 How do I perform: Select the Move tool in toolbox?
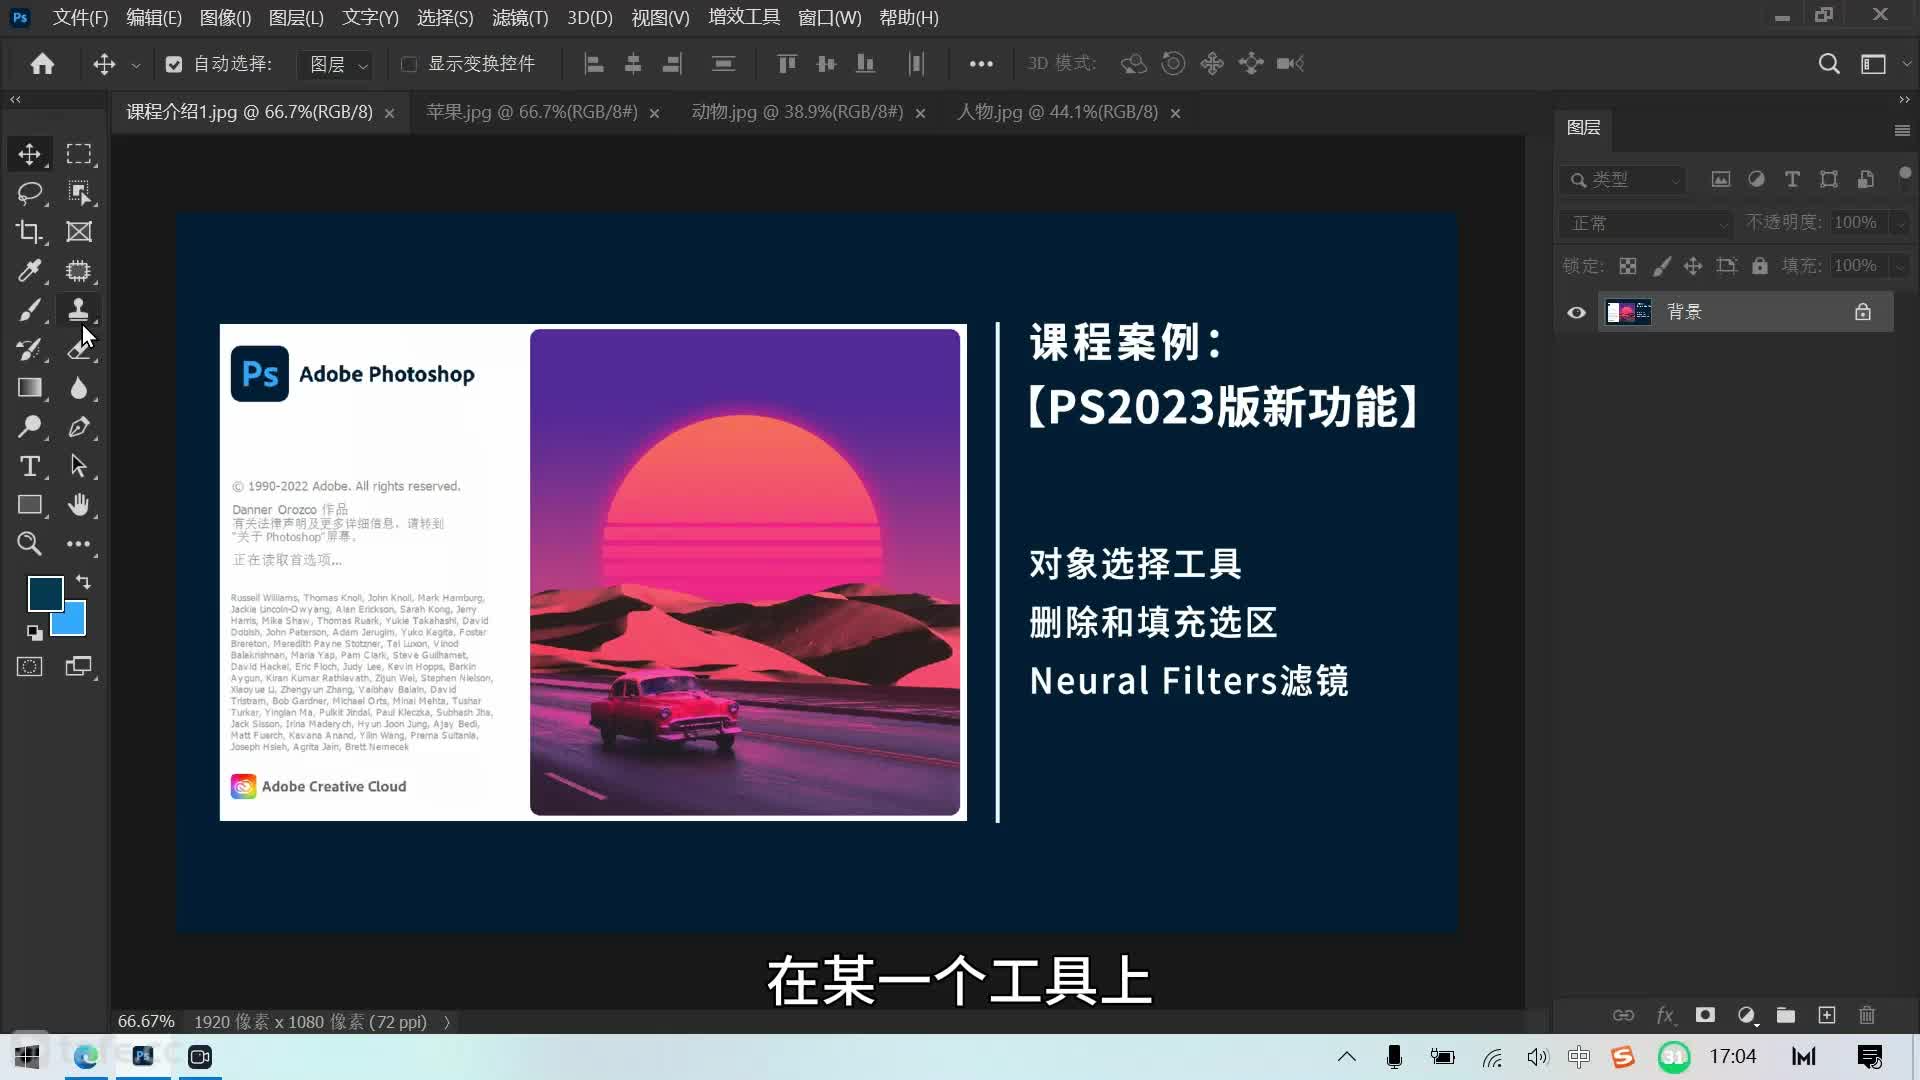(x=29, y=154)
